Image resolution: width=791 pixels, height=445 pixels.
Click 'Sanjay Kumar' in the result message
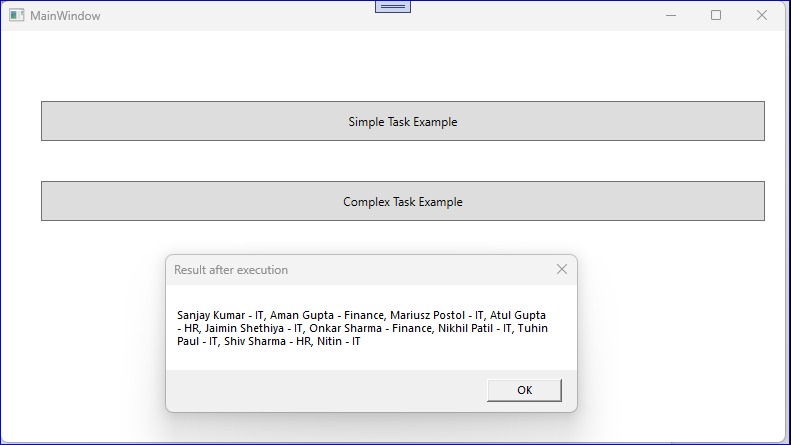coord(211,315)
